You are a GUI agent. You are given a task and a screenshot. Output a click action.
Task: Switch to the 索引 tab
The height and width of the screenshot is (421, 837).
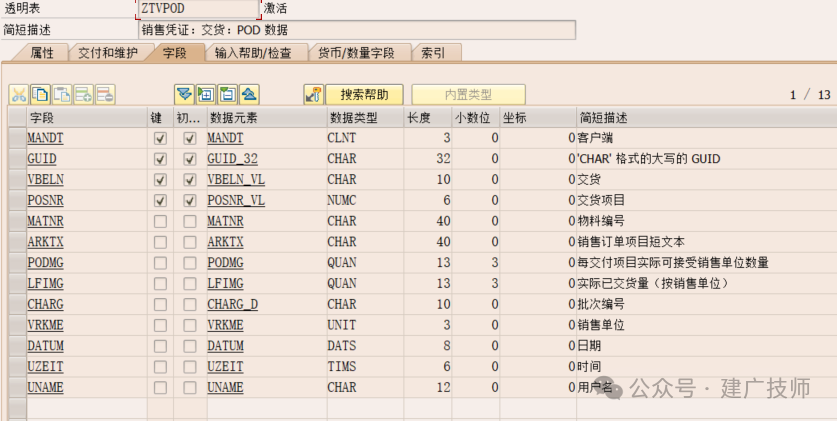pyautogui.click(x=433, y=53)
